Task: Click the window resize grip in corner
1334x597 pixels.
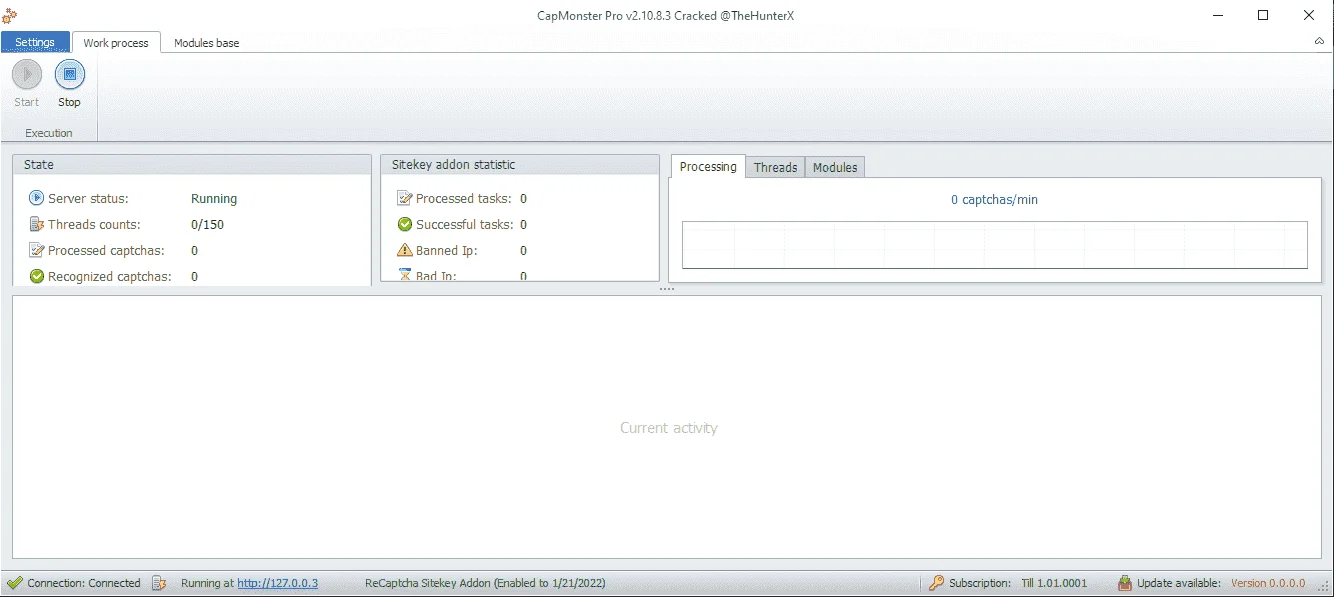Action: [x=1325, y=588]
